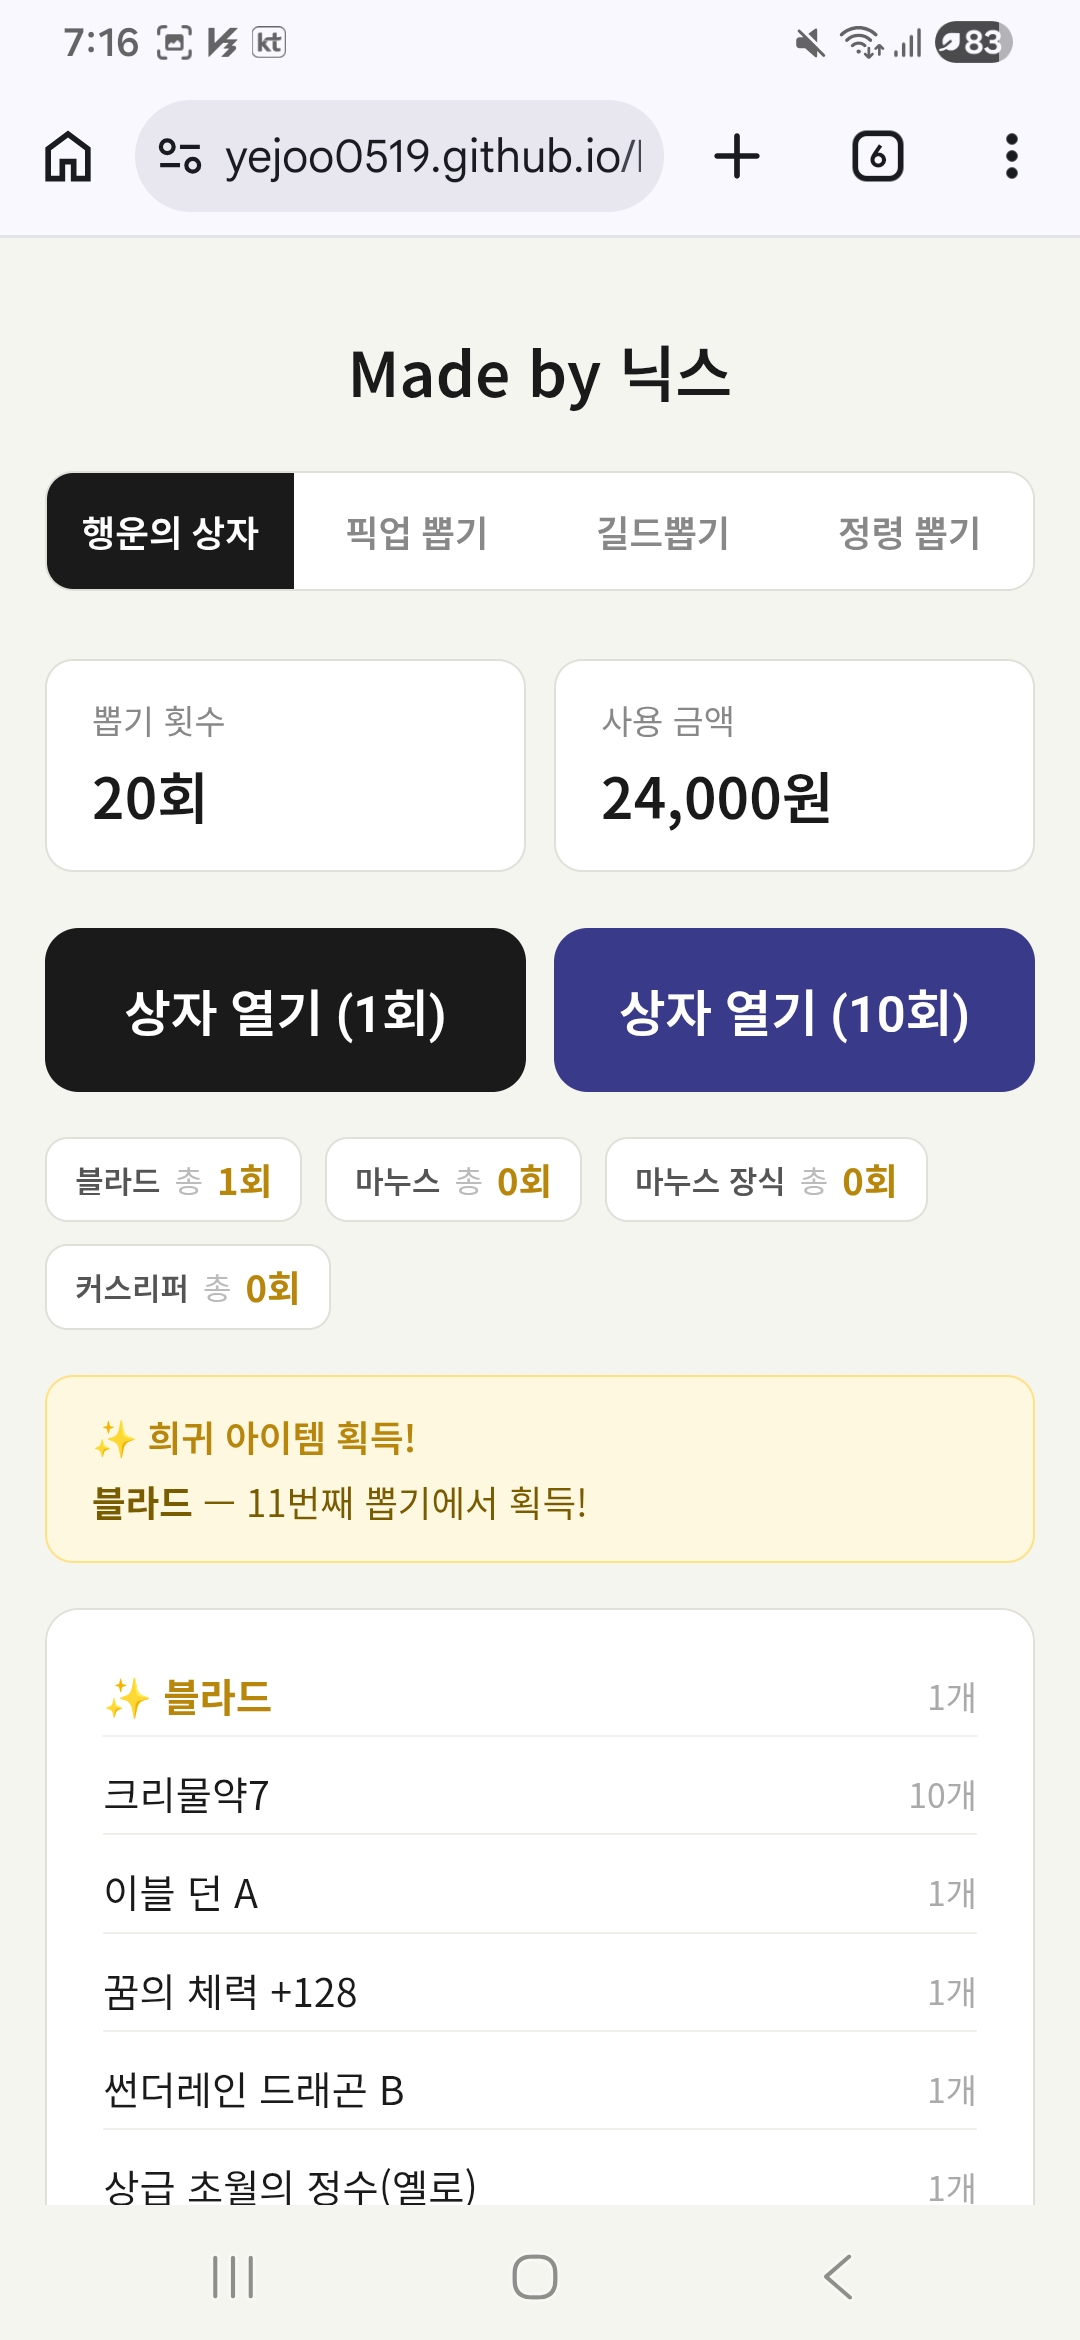Focus the URL address bar
1080x2340 pixels.
430,157
